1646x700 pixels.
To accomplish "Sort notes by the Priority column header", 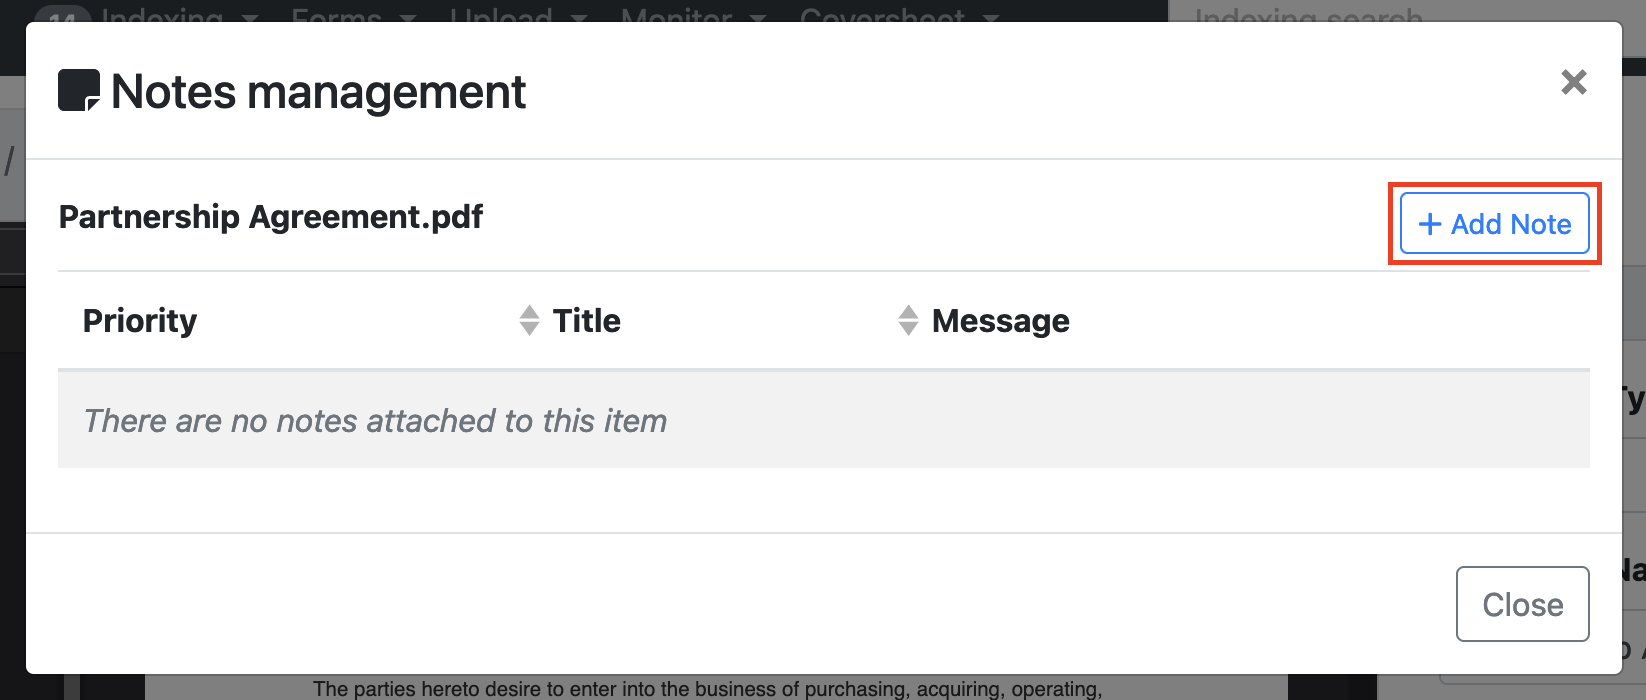I will (x=140, y=321).
